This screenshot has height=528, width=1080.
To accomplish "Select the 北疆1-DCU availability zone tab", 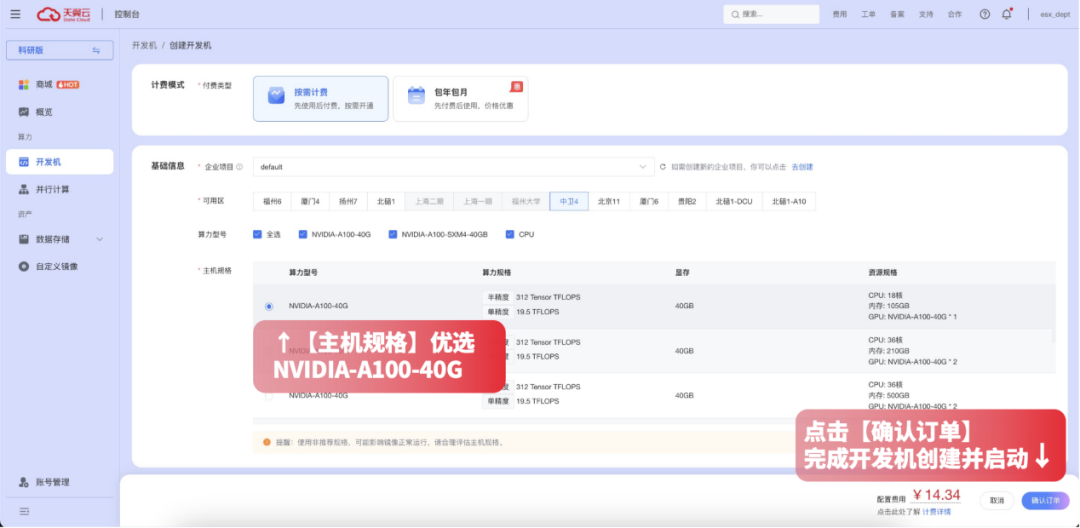I will coord(734,202).
